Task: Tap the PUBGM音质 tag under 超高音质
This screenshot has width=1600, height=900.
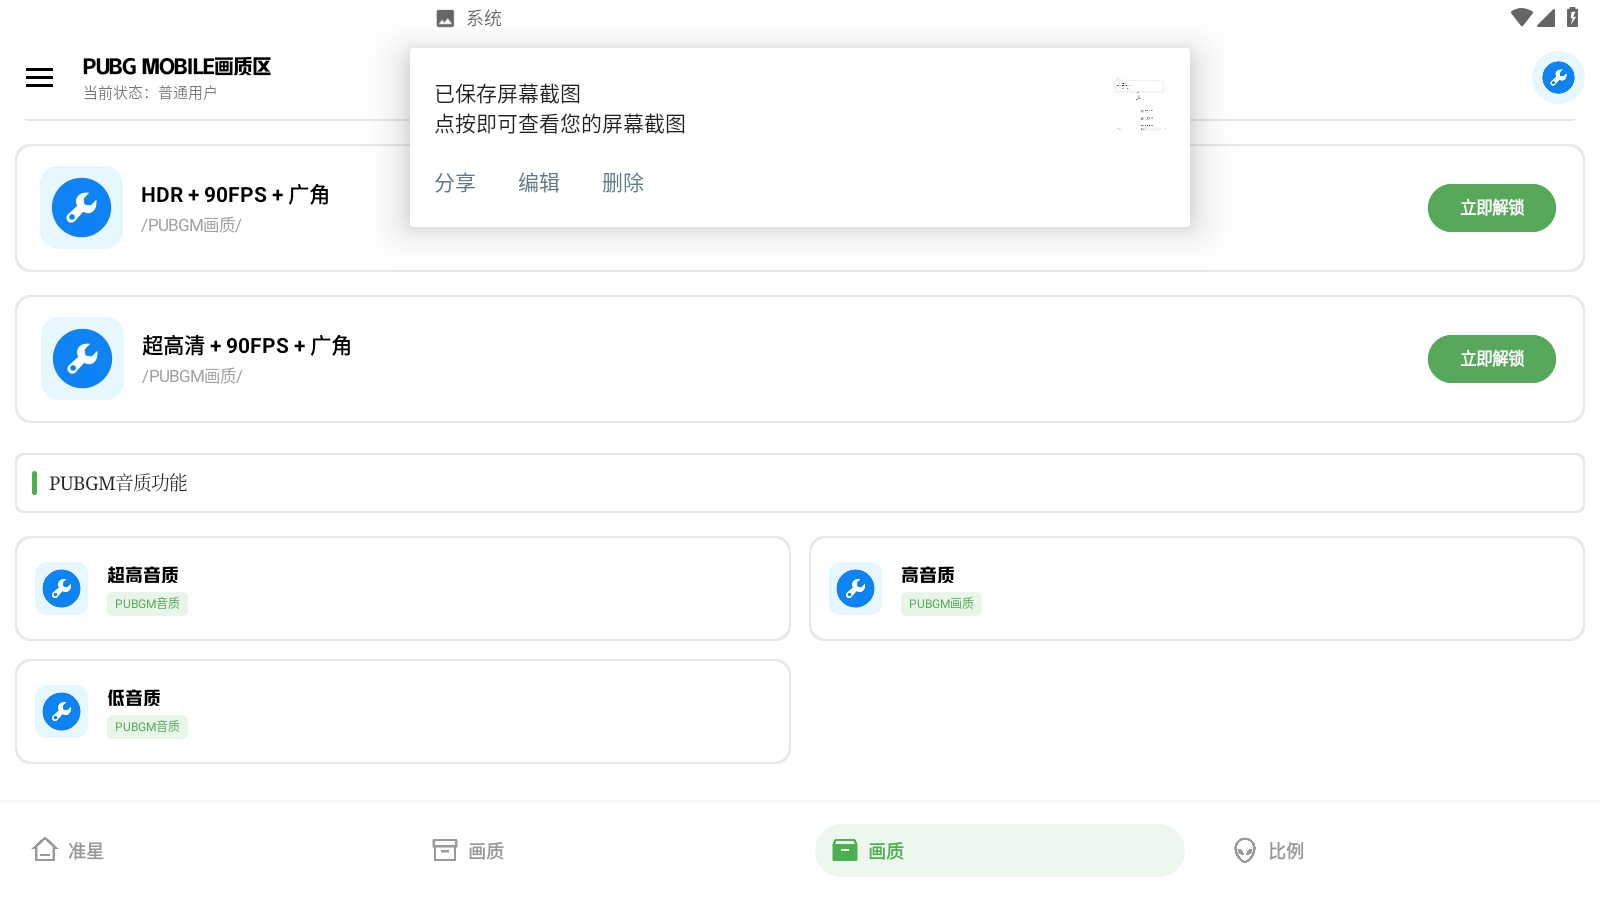Action: 147,603
